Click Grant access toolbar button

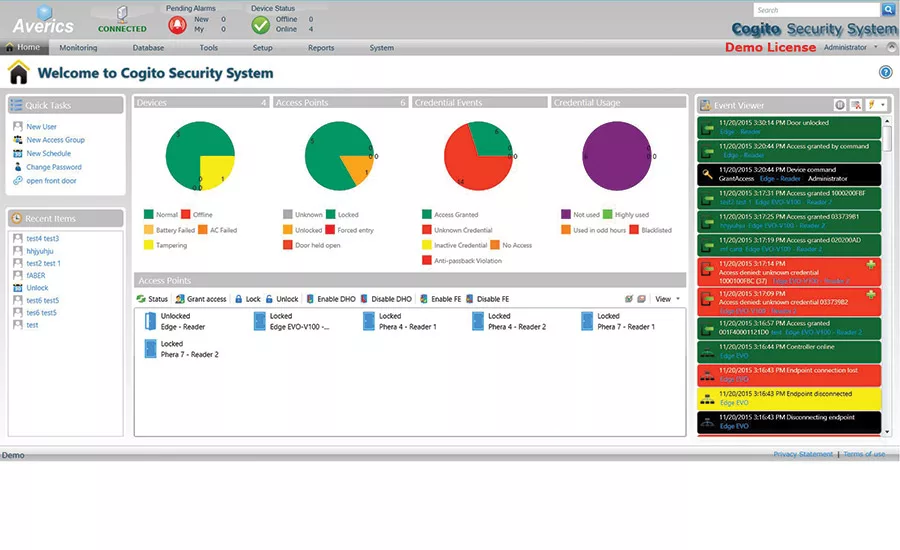click(201, 299)
